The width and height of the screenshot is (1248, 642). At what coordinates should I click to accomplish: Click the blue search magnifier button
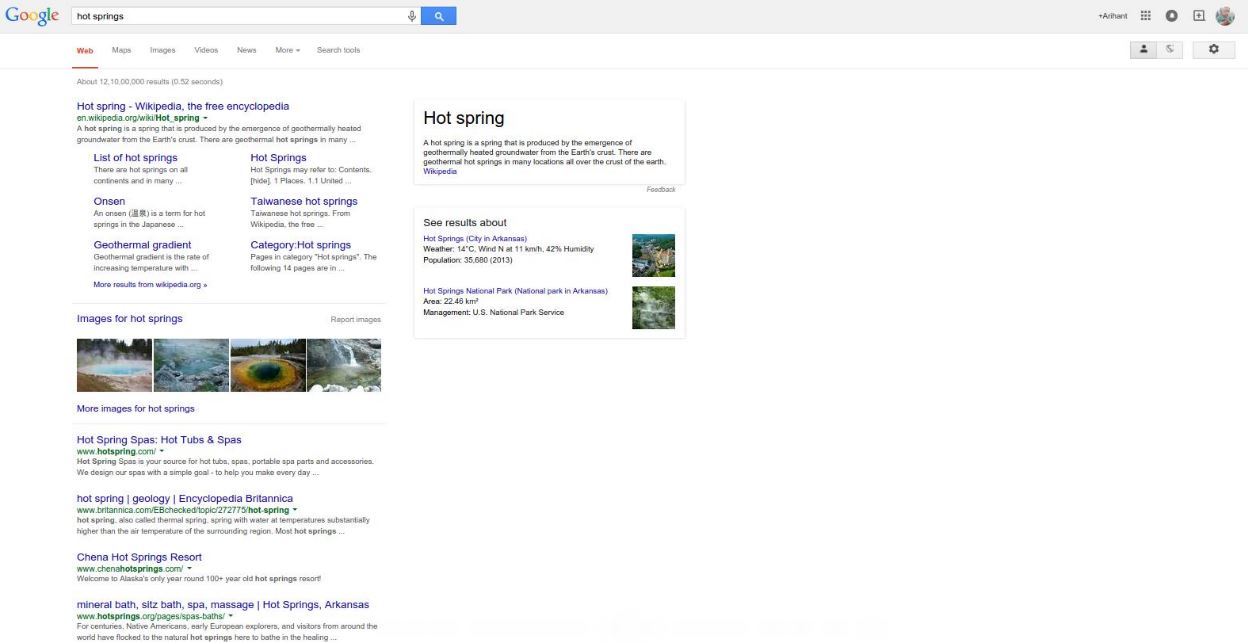(438, 15)
